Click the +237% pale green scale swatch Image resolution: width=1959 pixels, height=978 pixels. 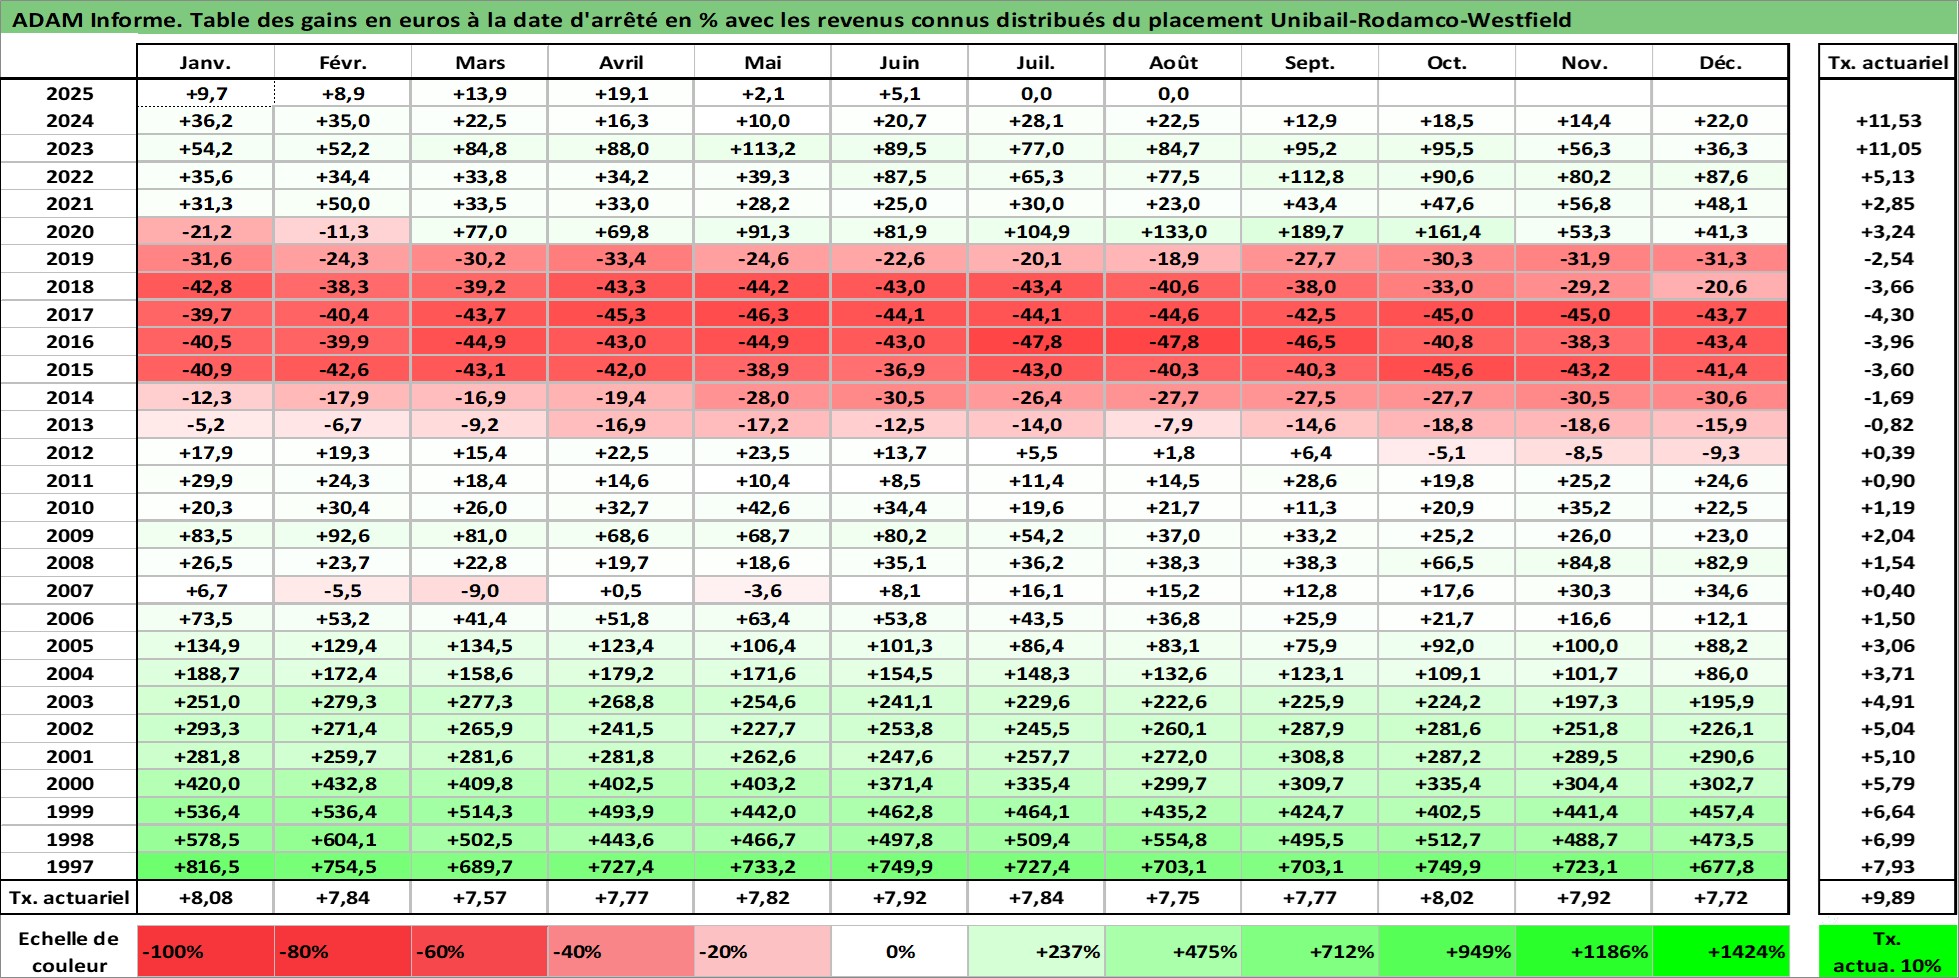tap(1037, 951)
